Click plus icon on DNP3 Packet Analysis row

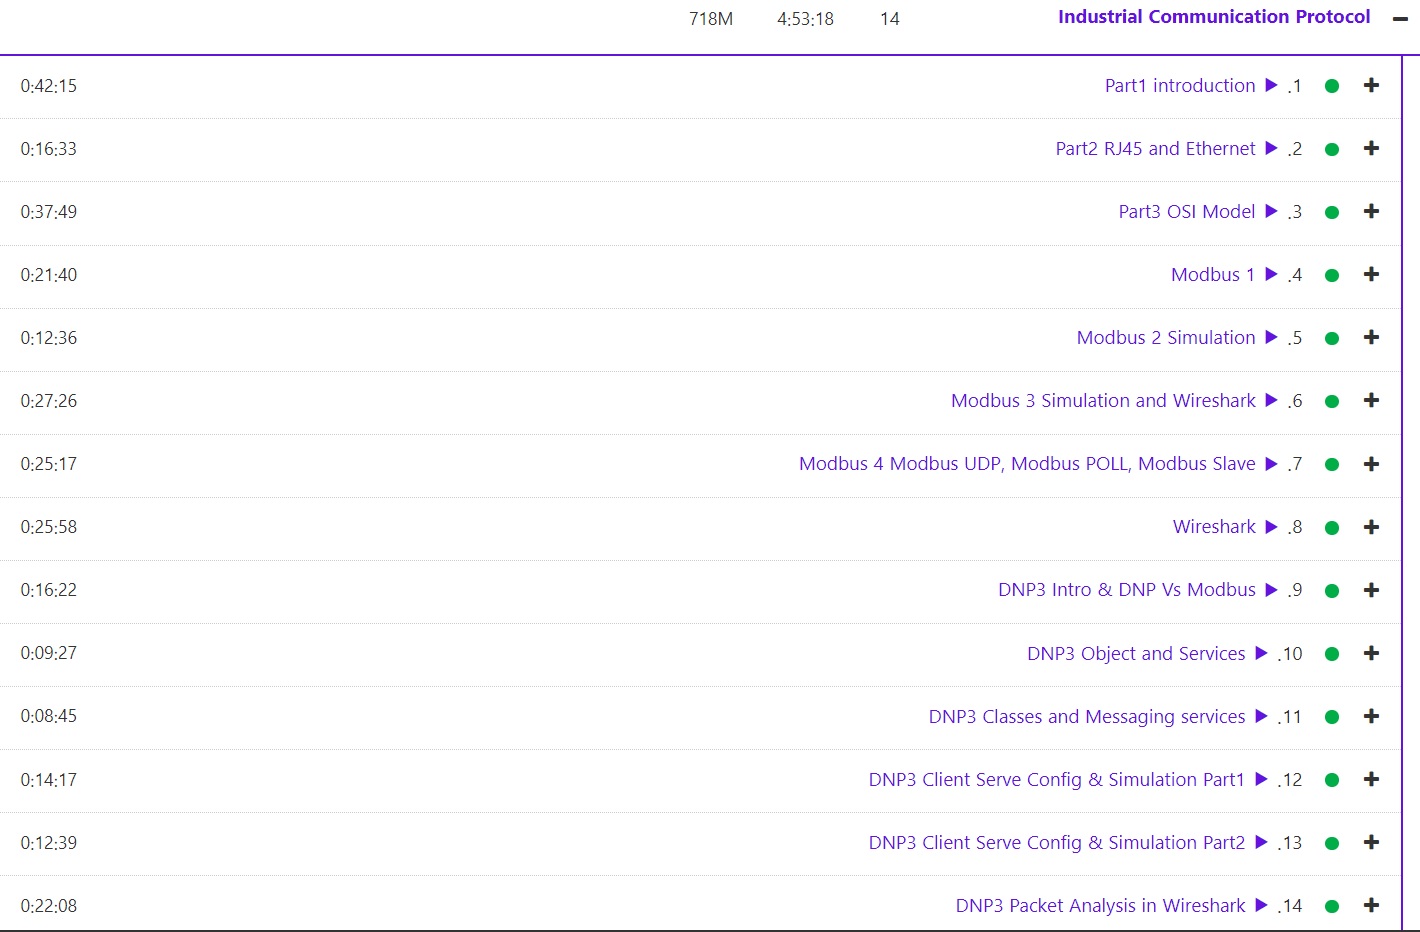[1371, 906]
